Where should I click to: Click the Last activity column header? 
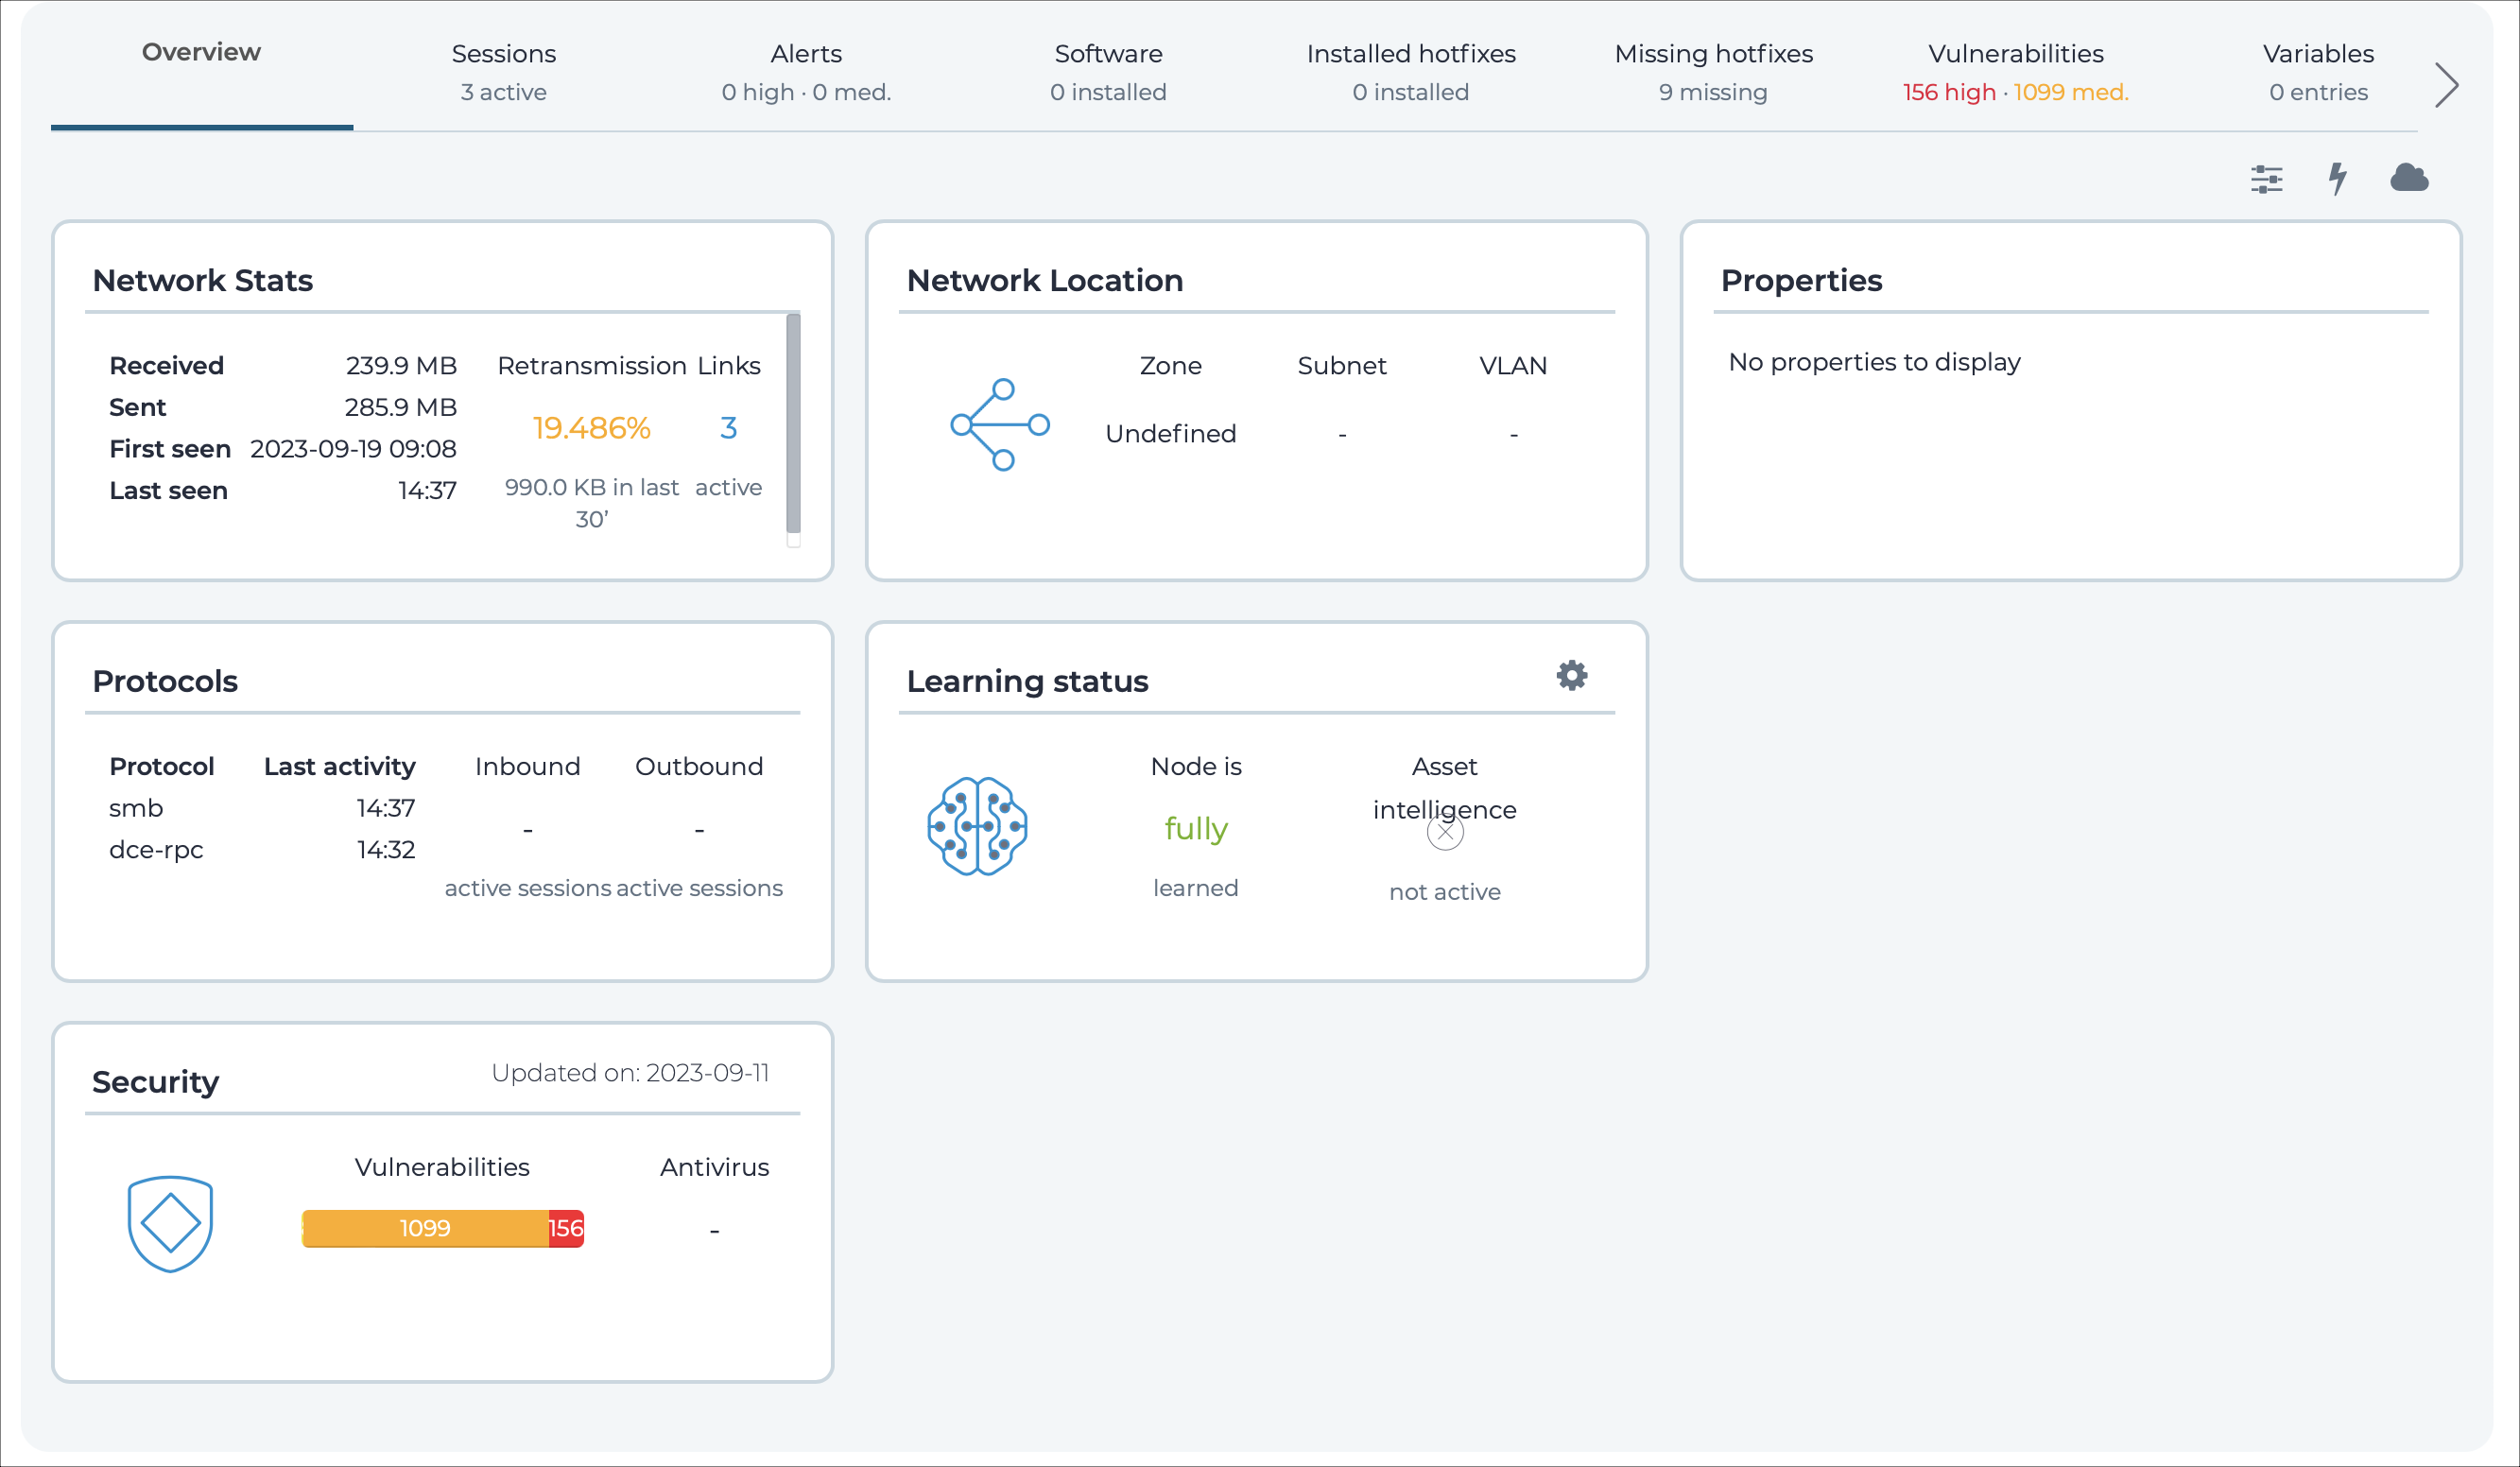(x=339, y=767)
